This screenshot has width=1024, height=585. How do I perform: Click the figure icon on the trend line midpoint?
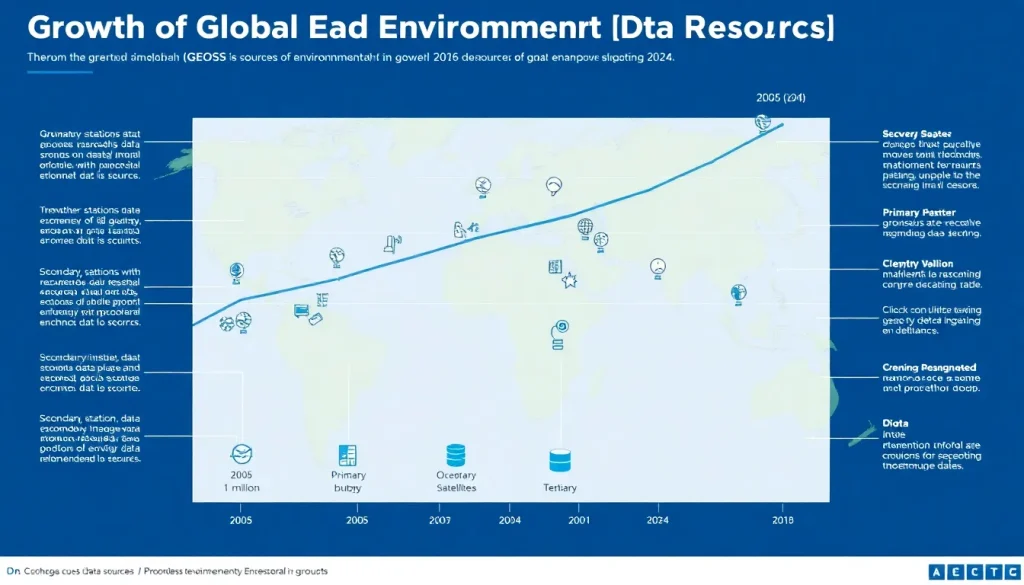point(466,229)
